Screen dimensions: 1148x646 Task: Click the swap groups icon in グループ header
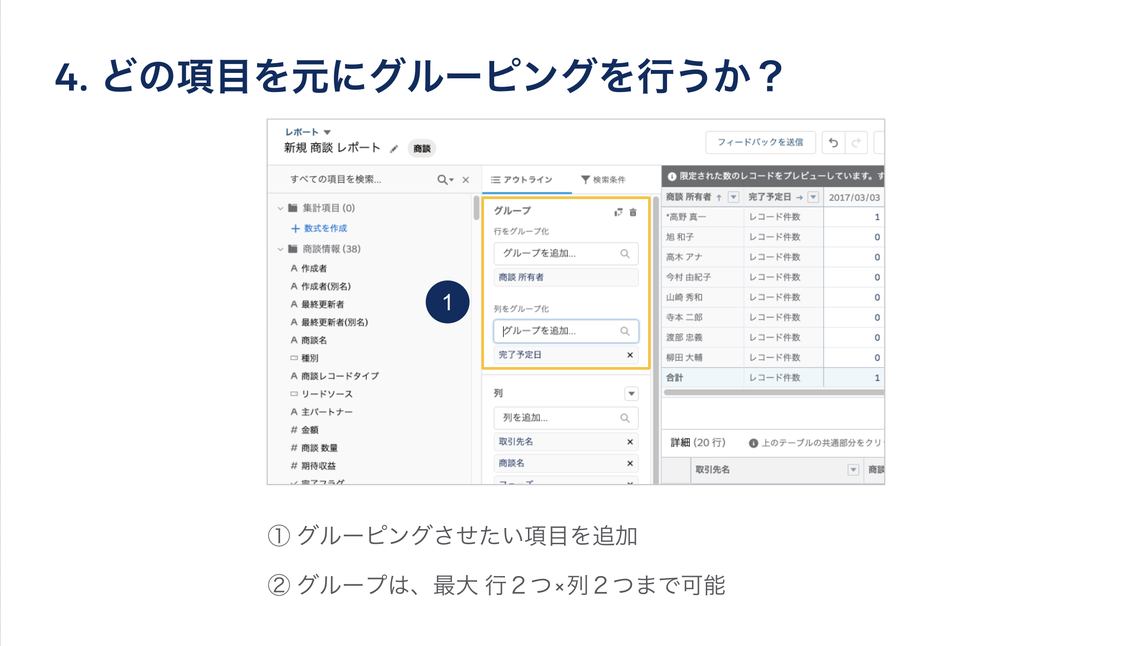click(618, 212)
